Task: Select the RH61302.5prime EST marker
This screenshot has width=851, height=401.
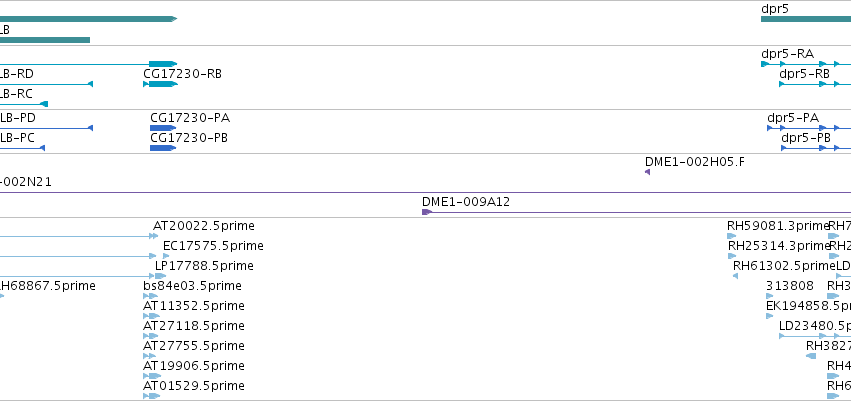Action: pos(735,276)
